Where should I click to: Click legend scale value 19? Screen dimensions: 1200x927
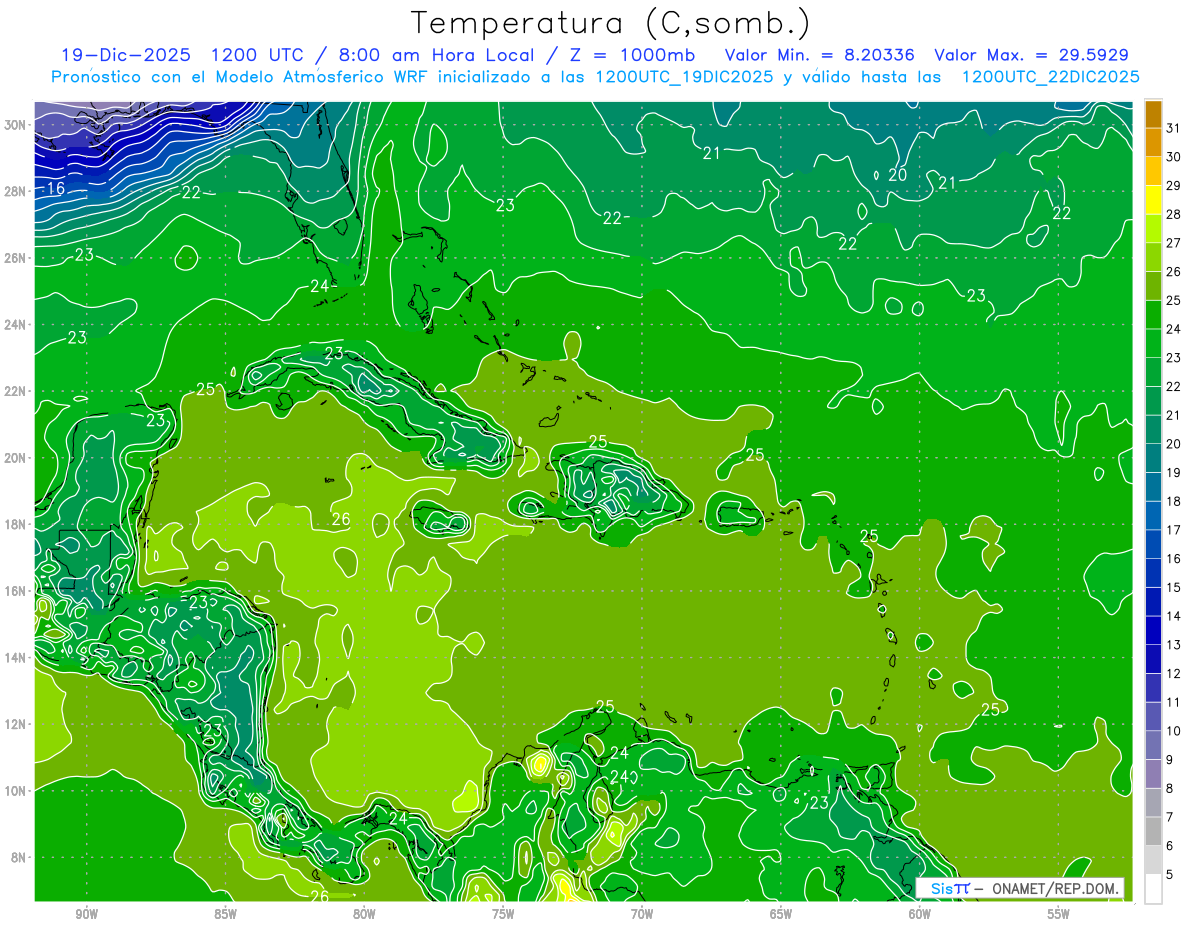coord(1173,473)
